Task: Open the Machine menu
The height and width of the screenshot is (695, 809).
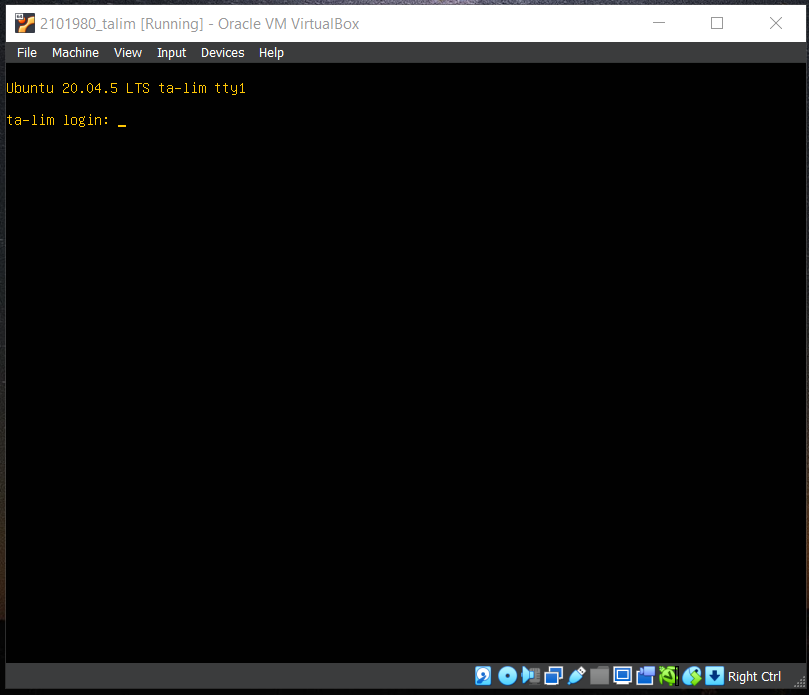Action: [75, 53]
